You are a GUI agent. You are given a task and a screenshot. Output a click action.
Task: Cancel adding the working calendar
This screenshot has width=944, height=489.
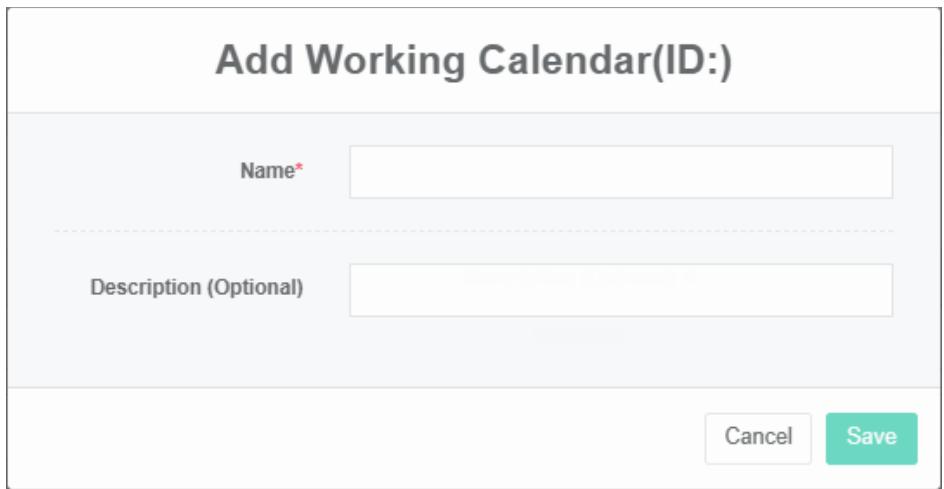click(x=758, y=438)
